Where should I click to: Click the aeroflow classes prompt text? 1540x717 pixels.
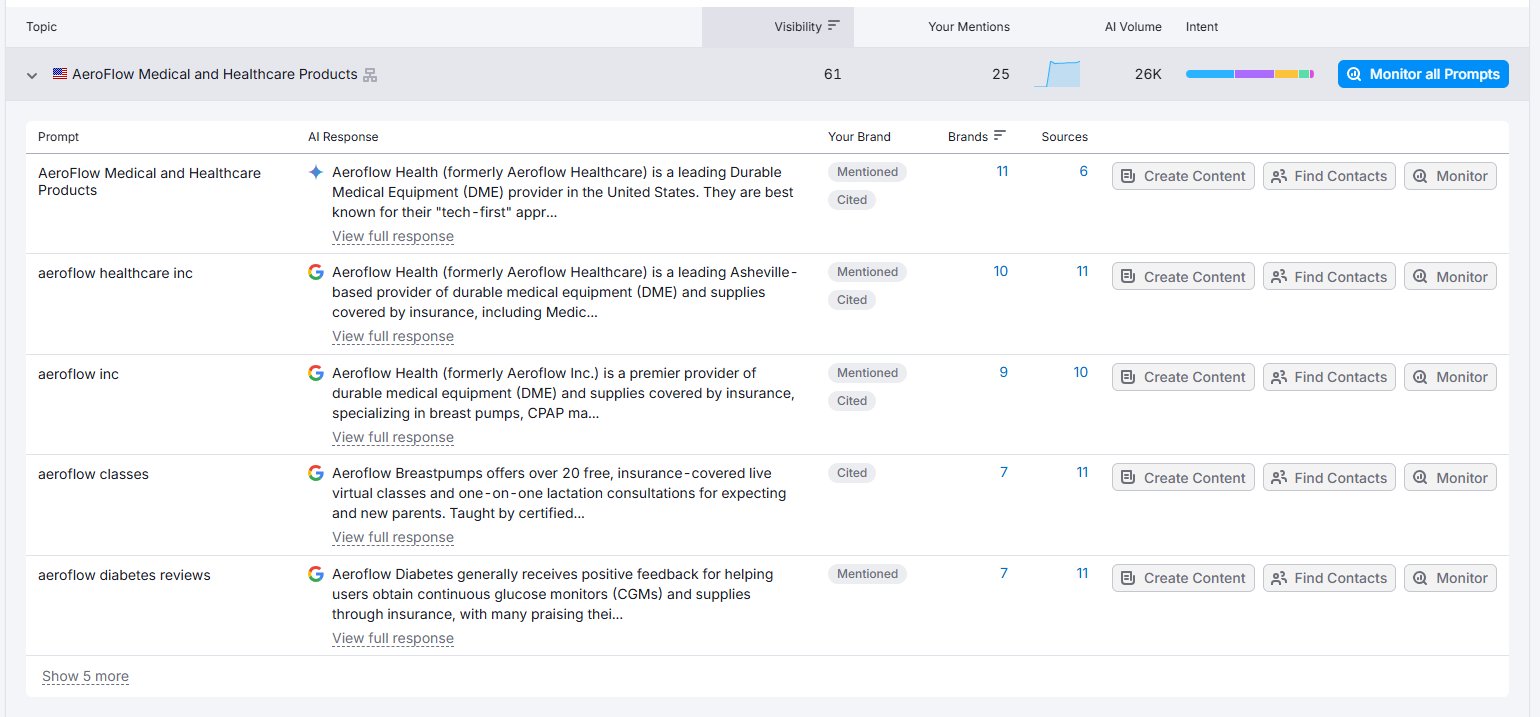click(93, 474)
